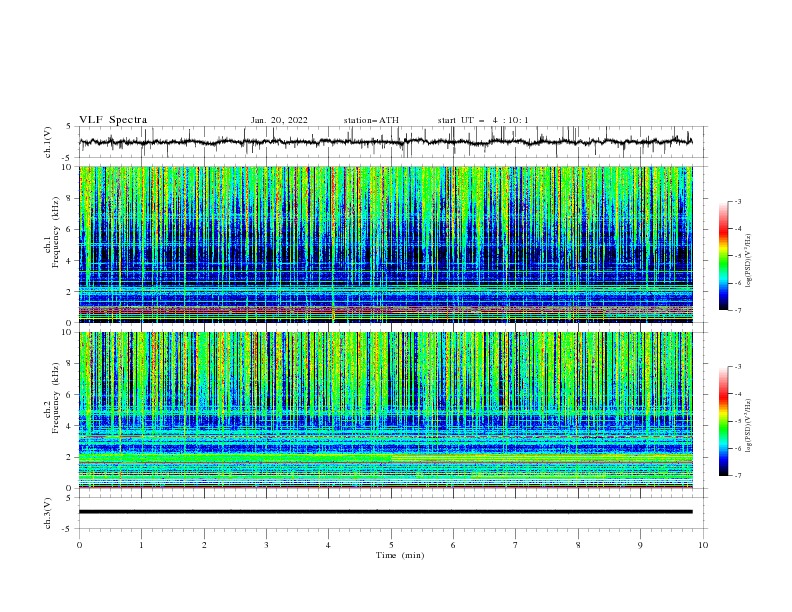Click the 'Time (min)' axis label
Screen dimensions: 792x612
400,555
